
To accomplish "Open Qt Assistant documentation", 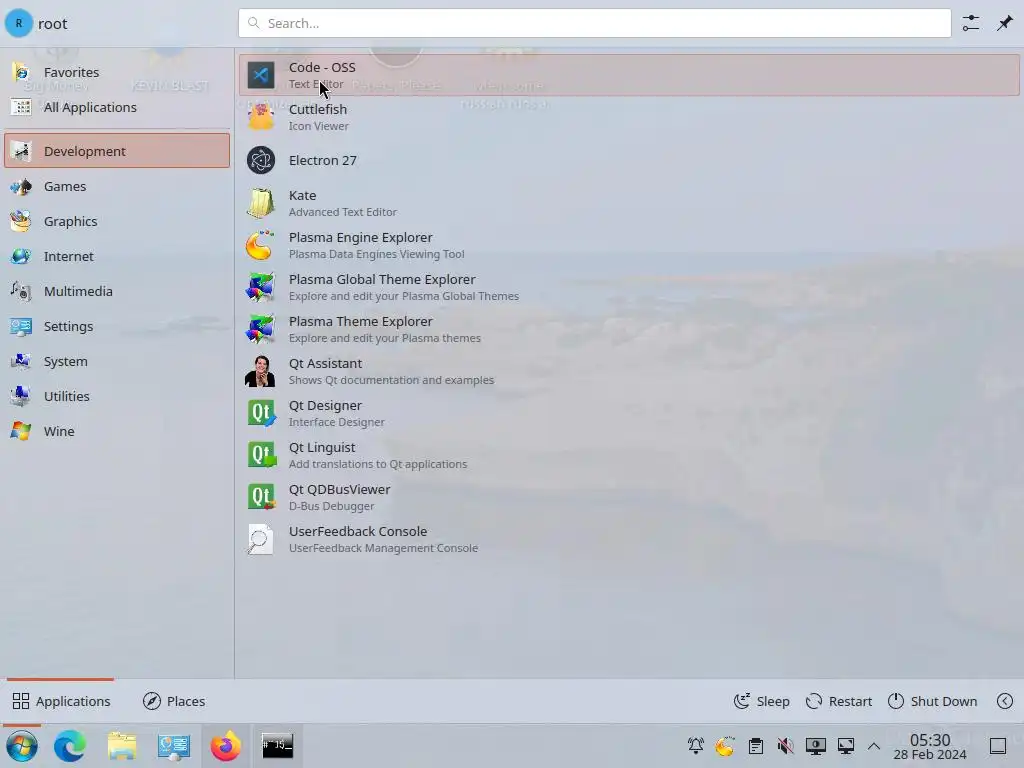I will [629, 371].
